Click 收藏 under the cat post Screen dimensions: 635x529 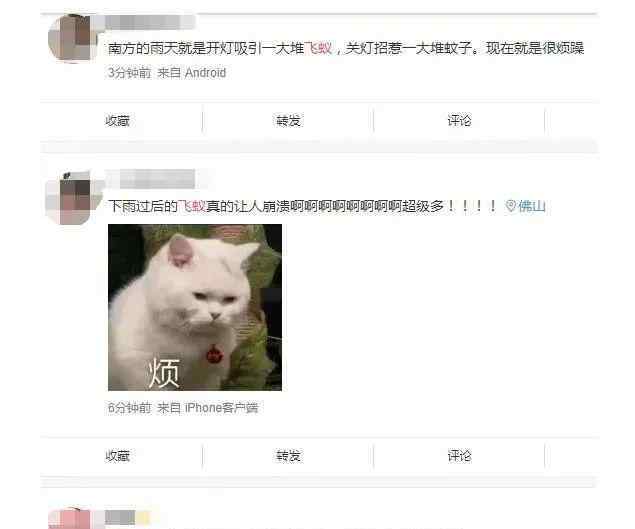click(117, 456)
